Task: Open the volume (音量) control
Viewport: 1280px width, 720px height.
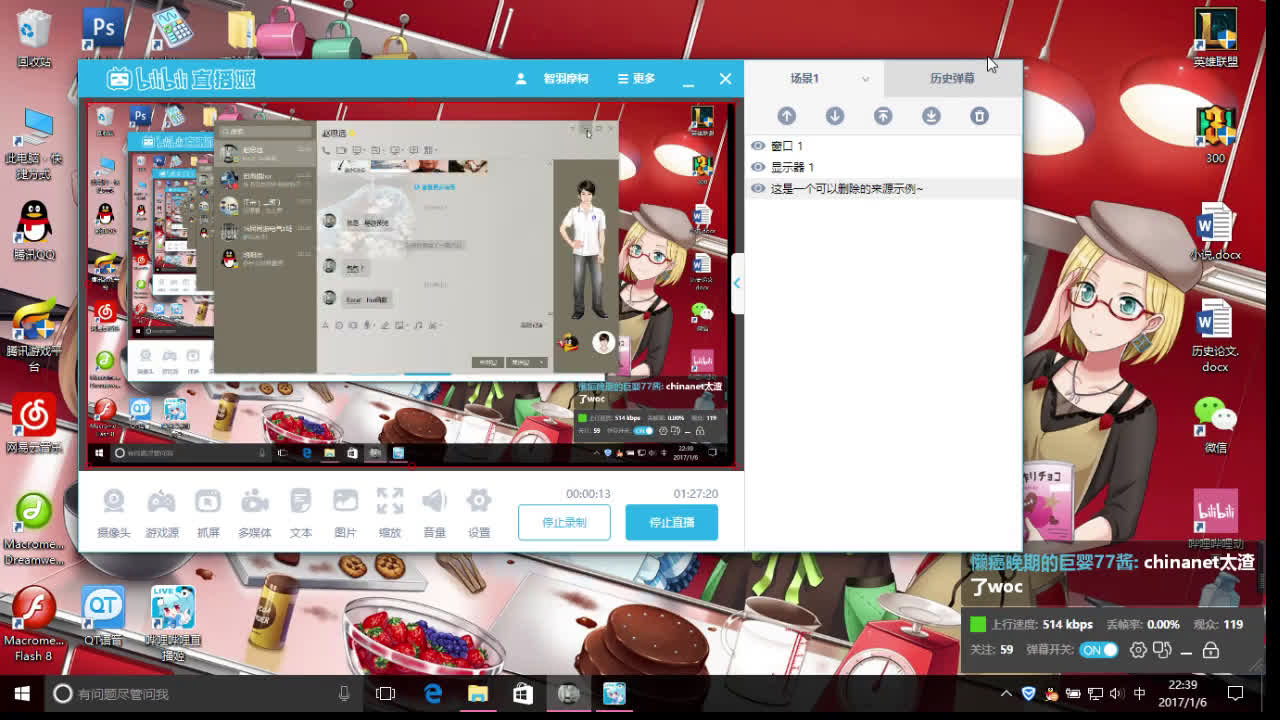Action: (x=434, y=513)
